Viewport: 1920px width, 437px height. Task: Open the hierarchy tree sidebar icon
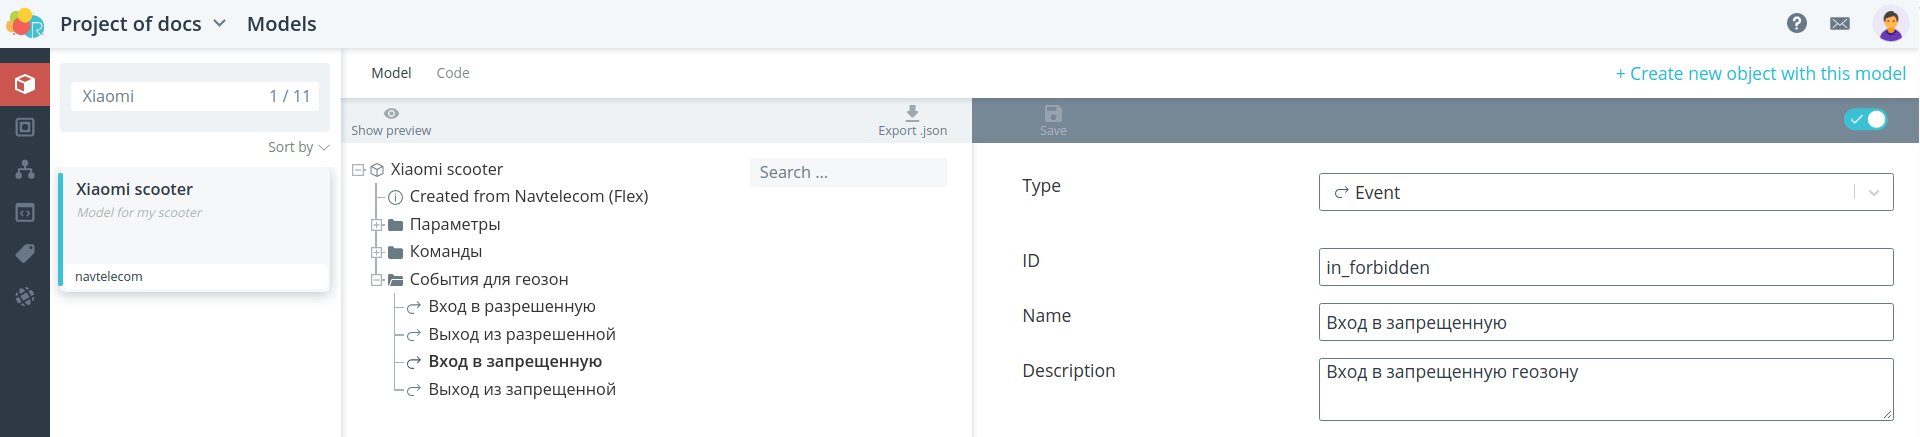pyautogui.click(x=25, y=169)
